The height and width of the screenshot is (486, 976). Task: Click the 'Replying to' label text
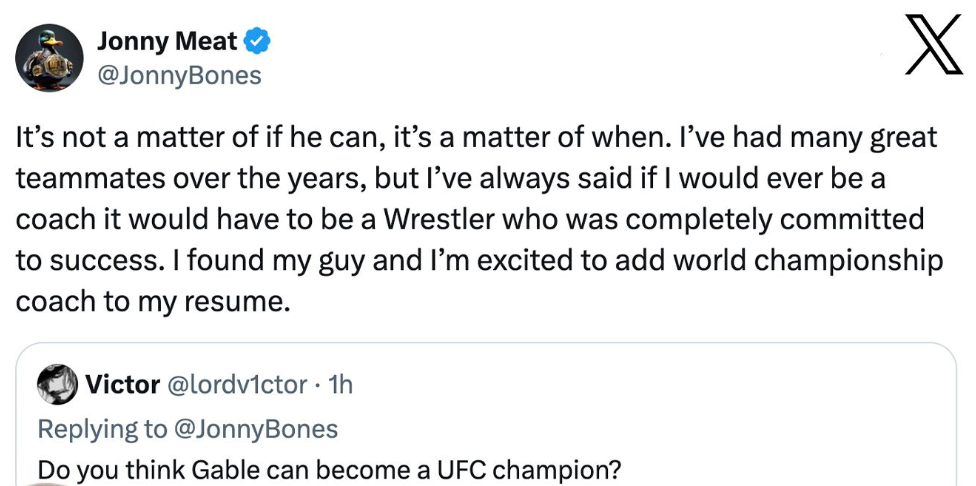[x=103, y=429]
